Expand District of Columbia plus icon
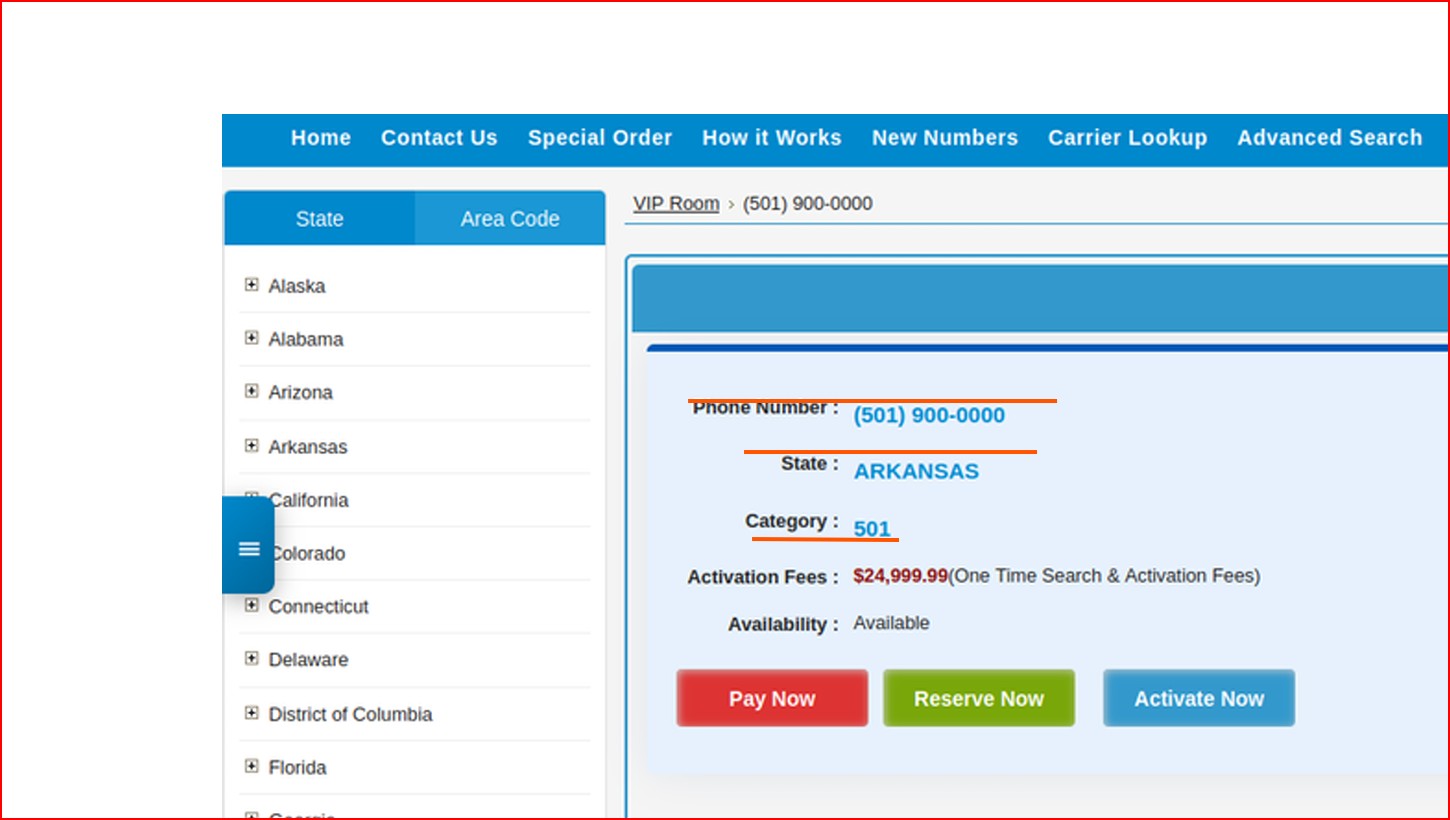This screenshot has height=820, width=1450. (x=251, y=713)
